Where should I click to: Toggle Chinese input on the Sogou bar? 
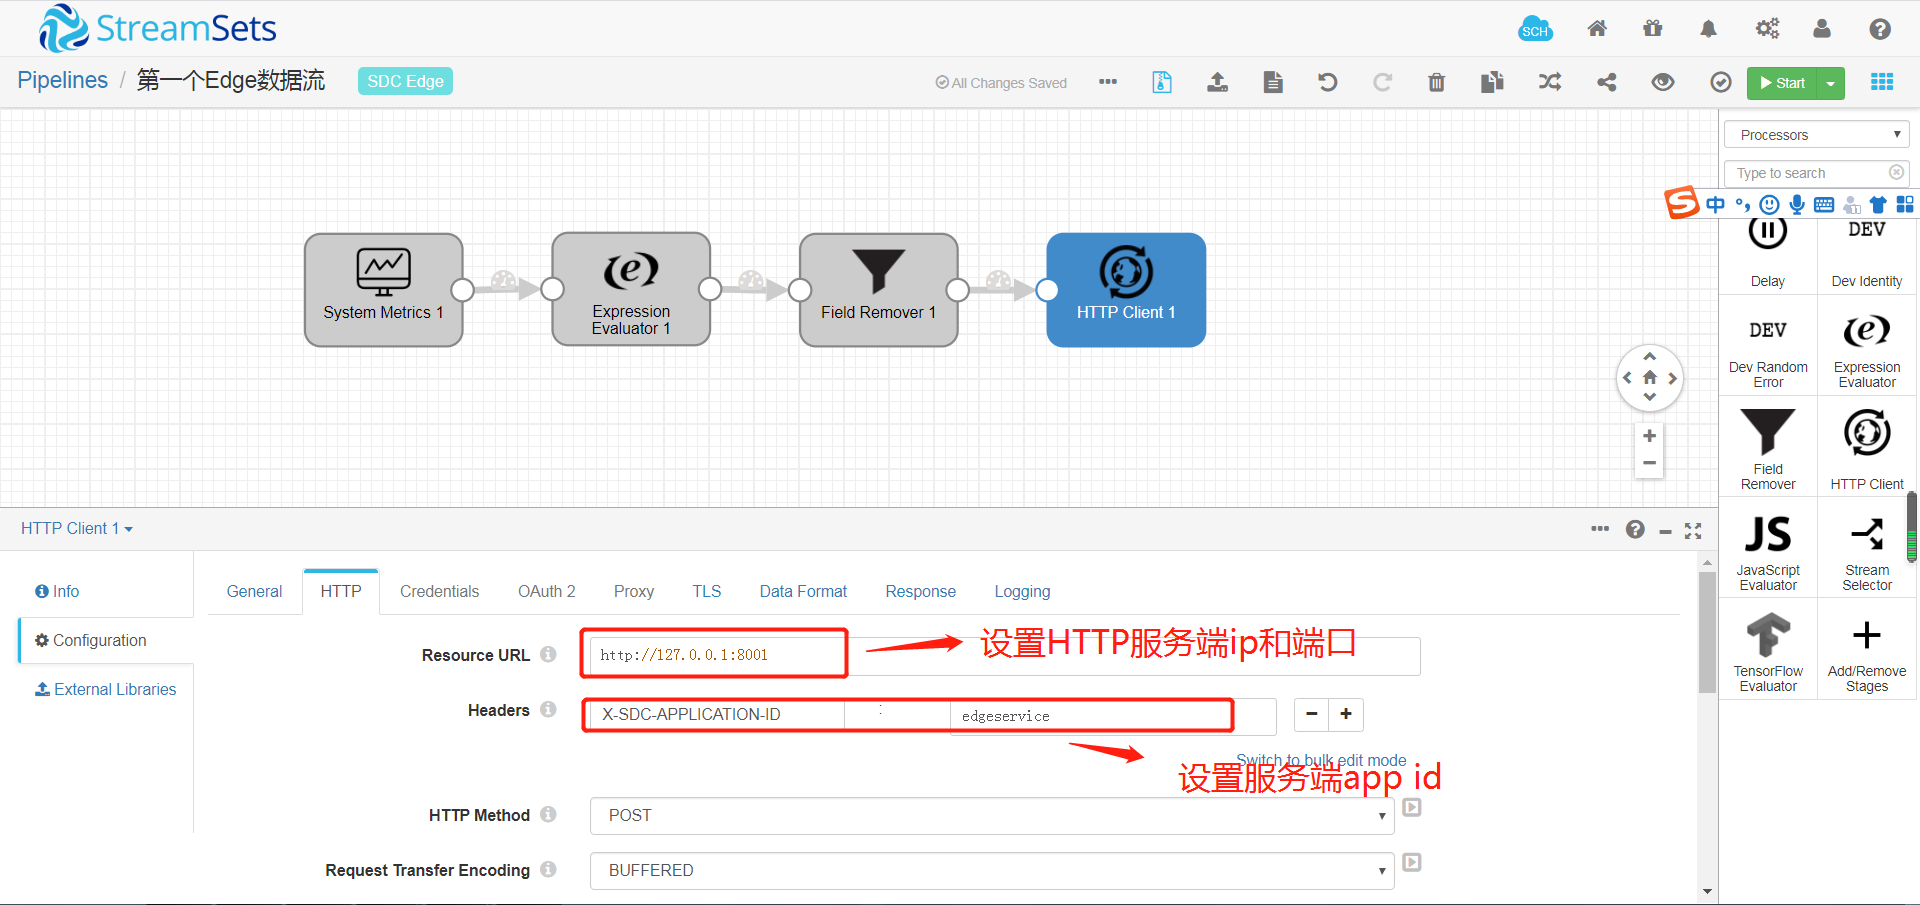1715,204
